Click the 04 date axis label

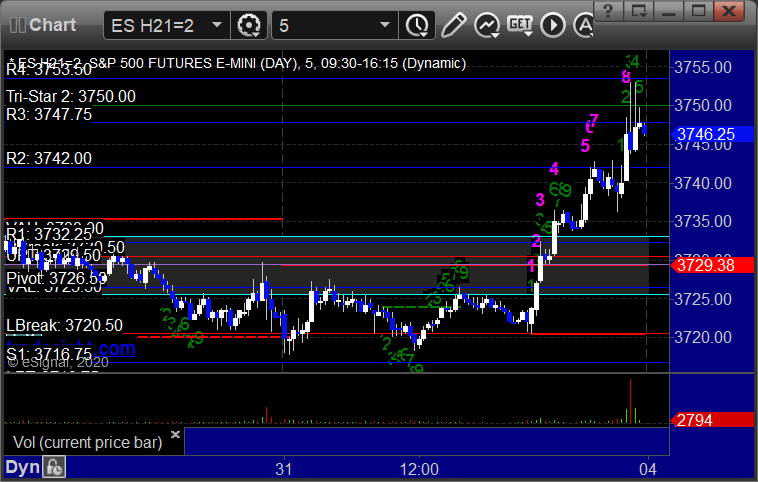click(648, 469)
